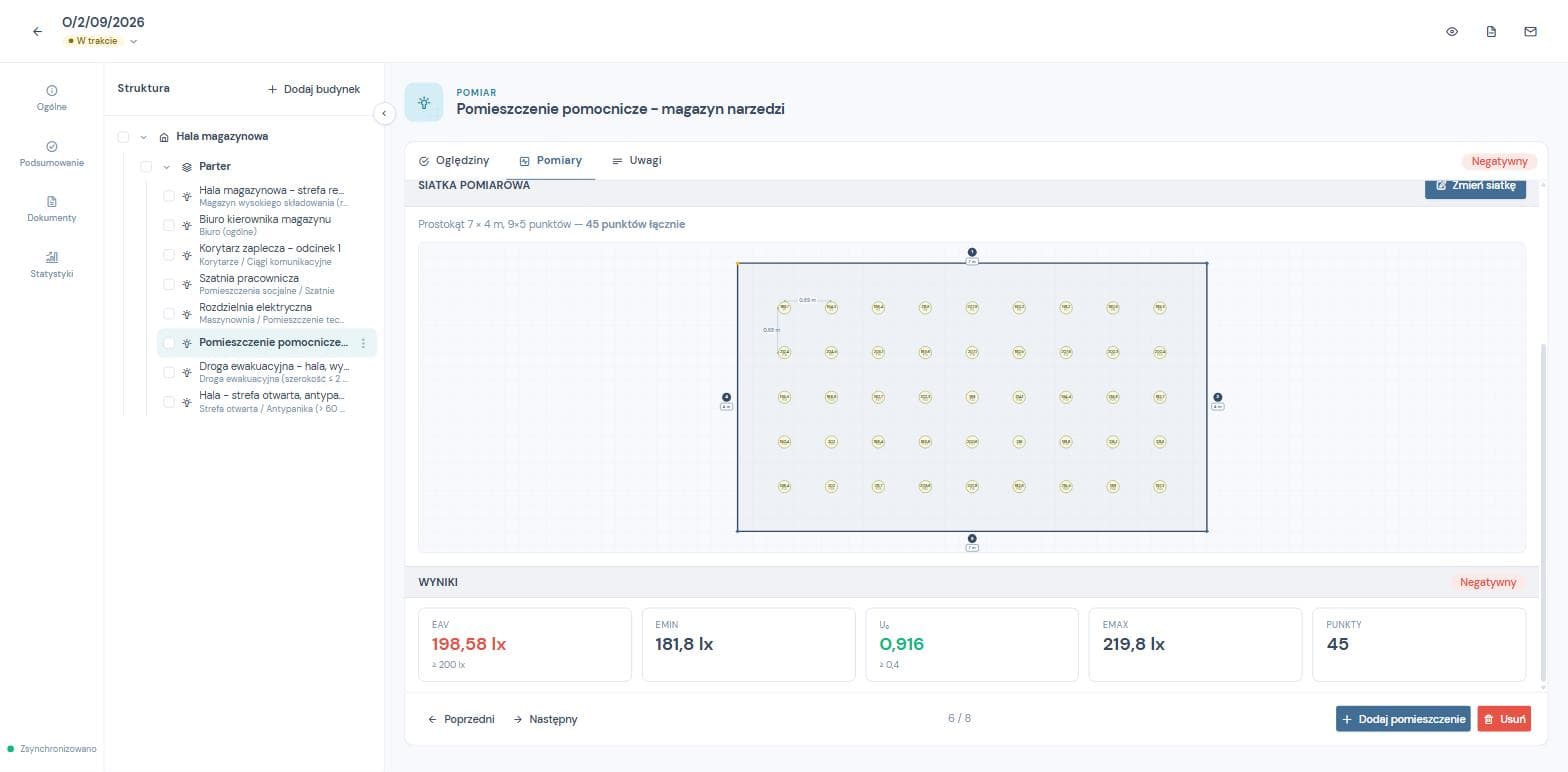Click the bottom edge marker of the grid
Viewport: 1568px width, 772px height.
tap(972, 539)
